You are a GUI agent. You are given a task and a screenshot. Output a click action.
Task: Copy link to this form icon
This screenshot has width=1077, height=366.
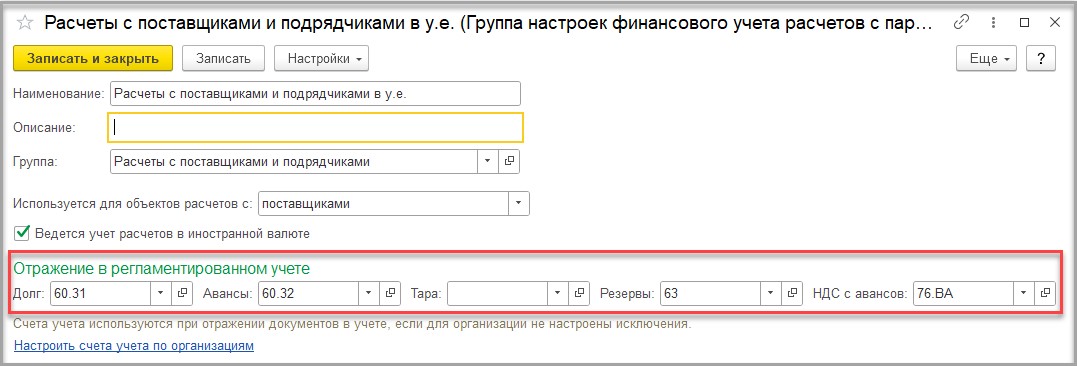pos(962,23)
